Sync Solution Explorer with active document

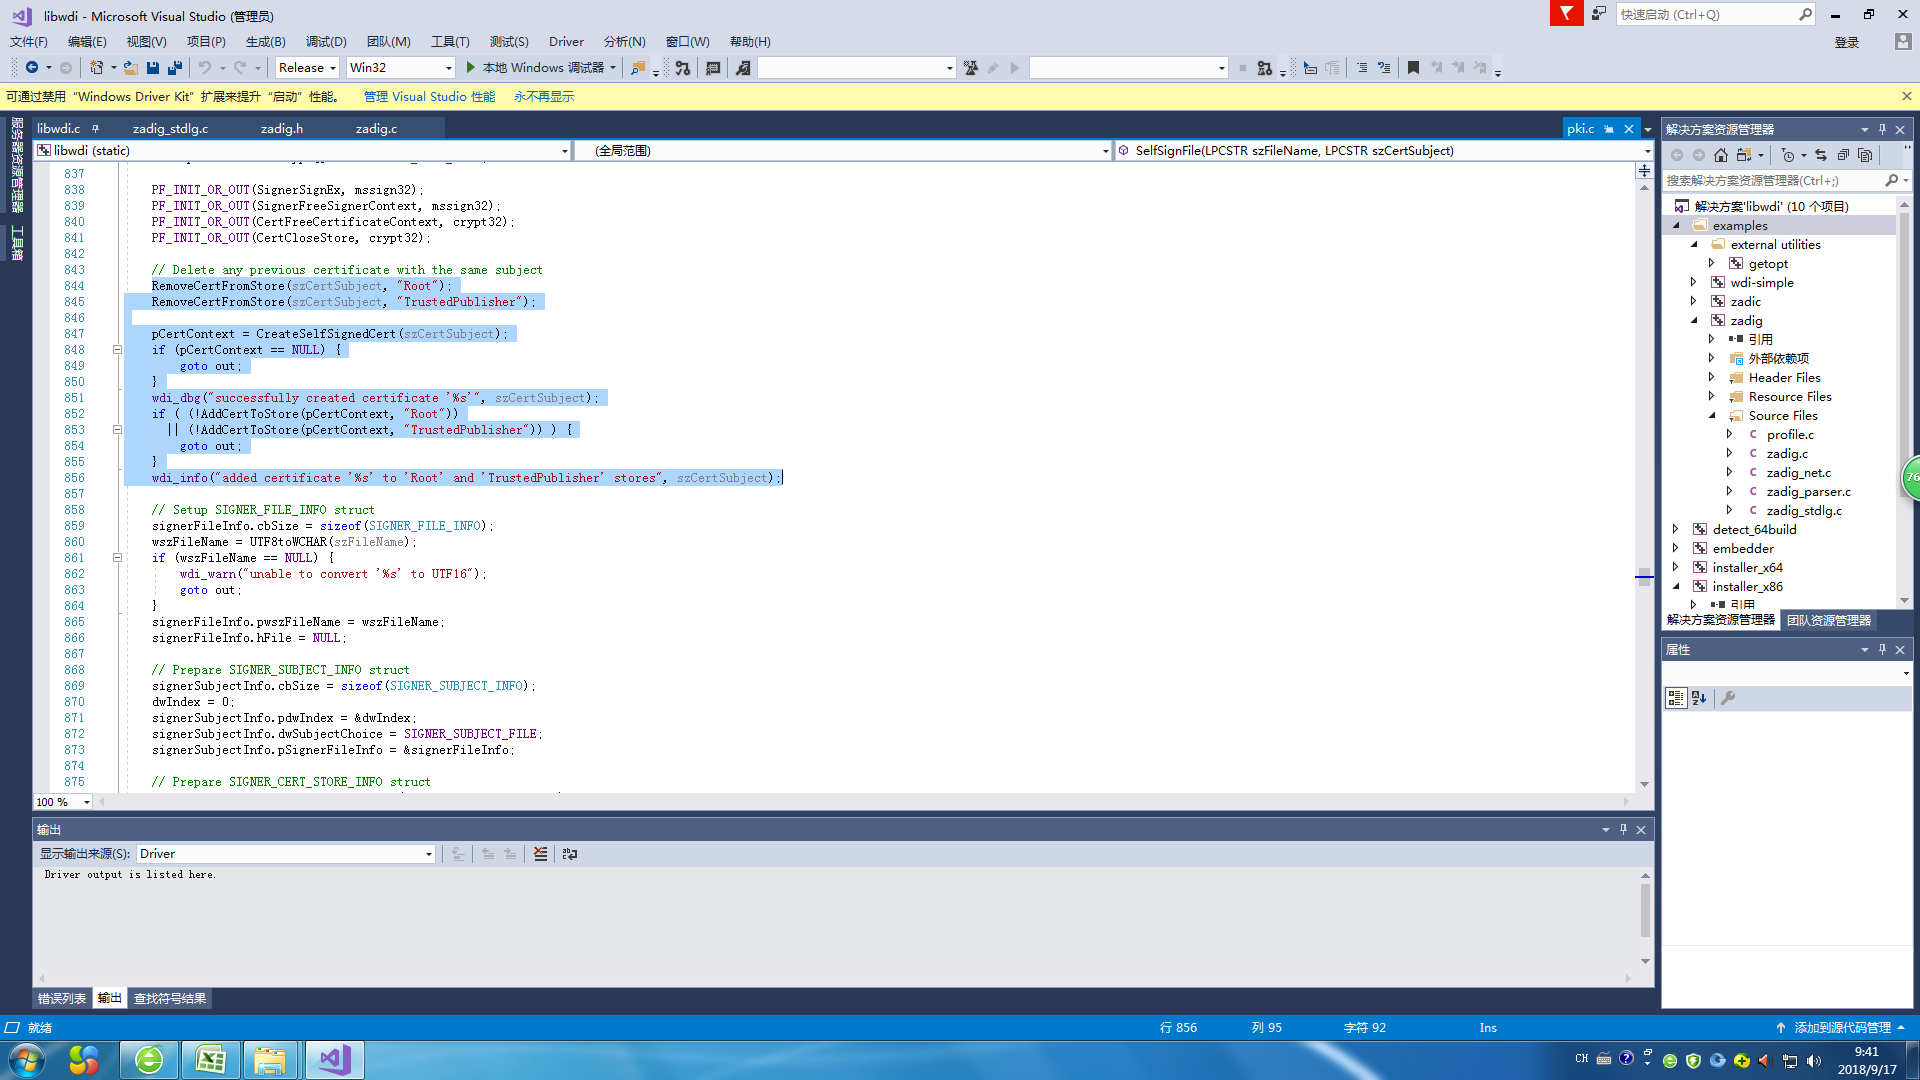[x=1820, y=155]
